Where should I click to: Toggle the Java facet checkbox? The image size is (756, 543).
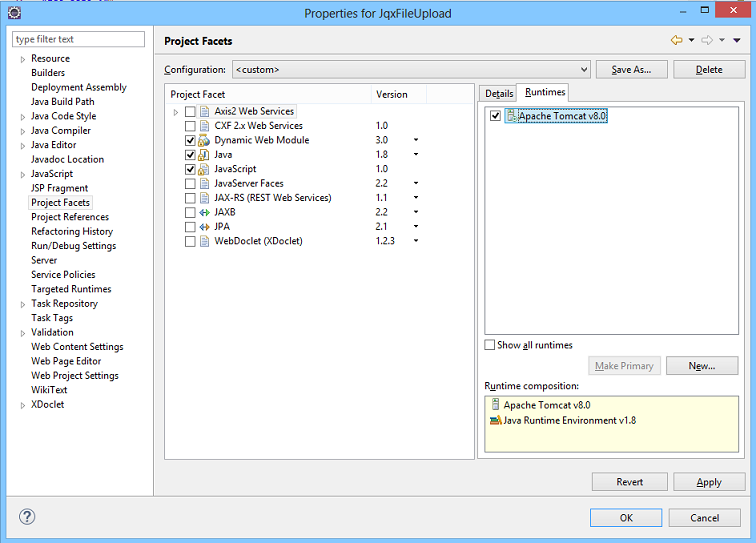(190, 155)
